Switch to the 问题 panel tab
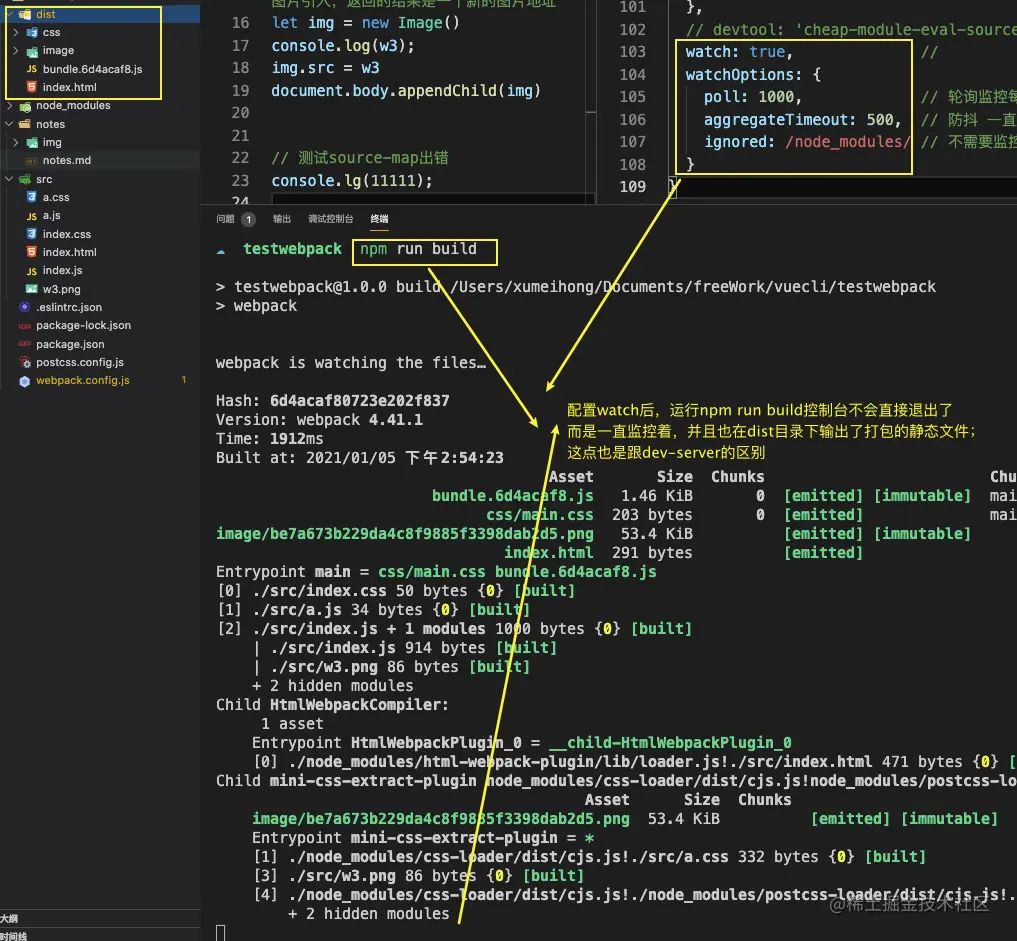The height and width of the screenshot is (941, 1017). (225, 219)
